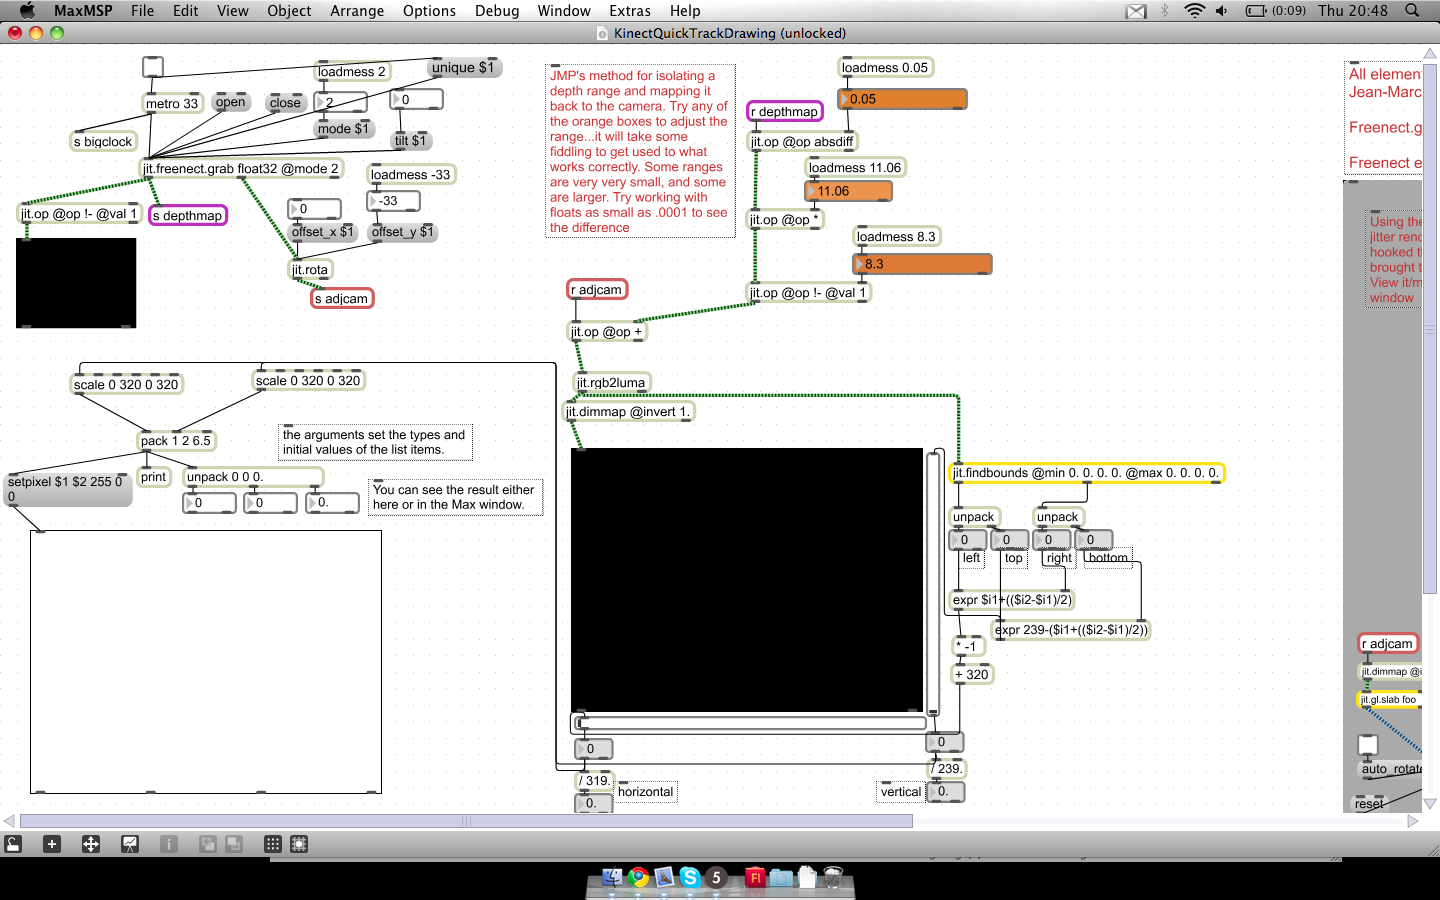
Task: Open Max 5 from the Dock
Action: pos(716,878)
